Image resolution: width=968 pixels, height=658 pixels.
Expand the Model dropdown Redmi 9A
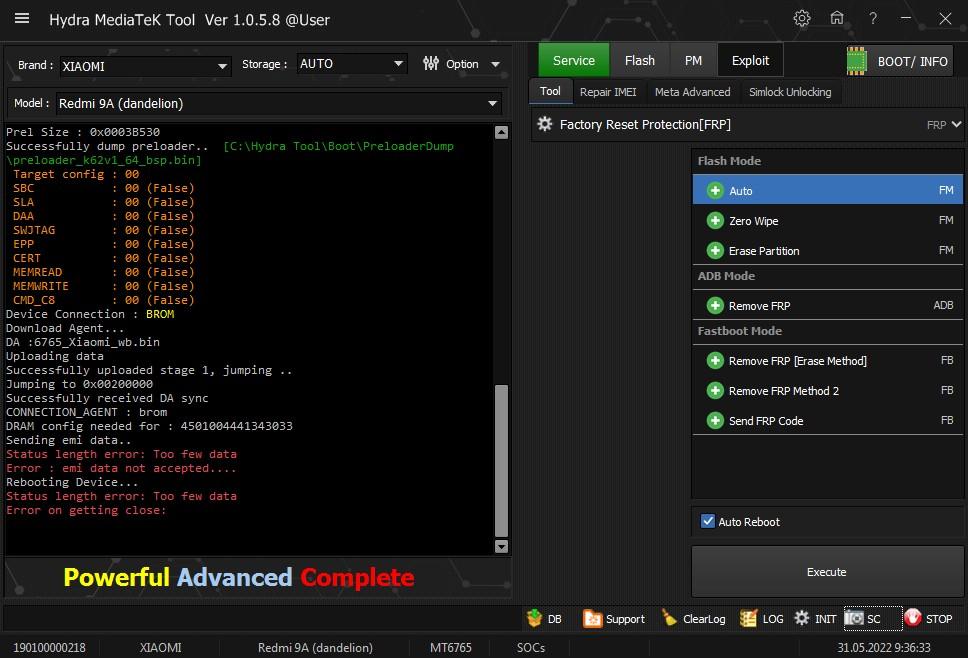(492, 103)
